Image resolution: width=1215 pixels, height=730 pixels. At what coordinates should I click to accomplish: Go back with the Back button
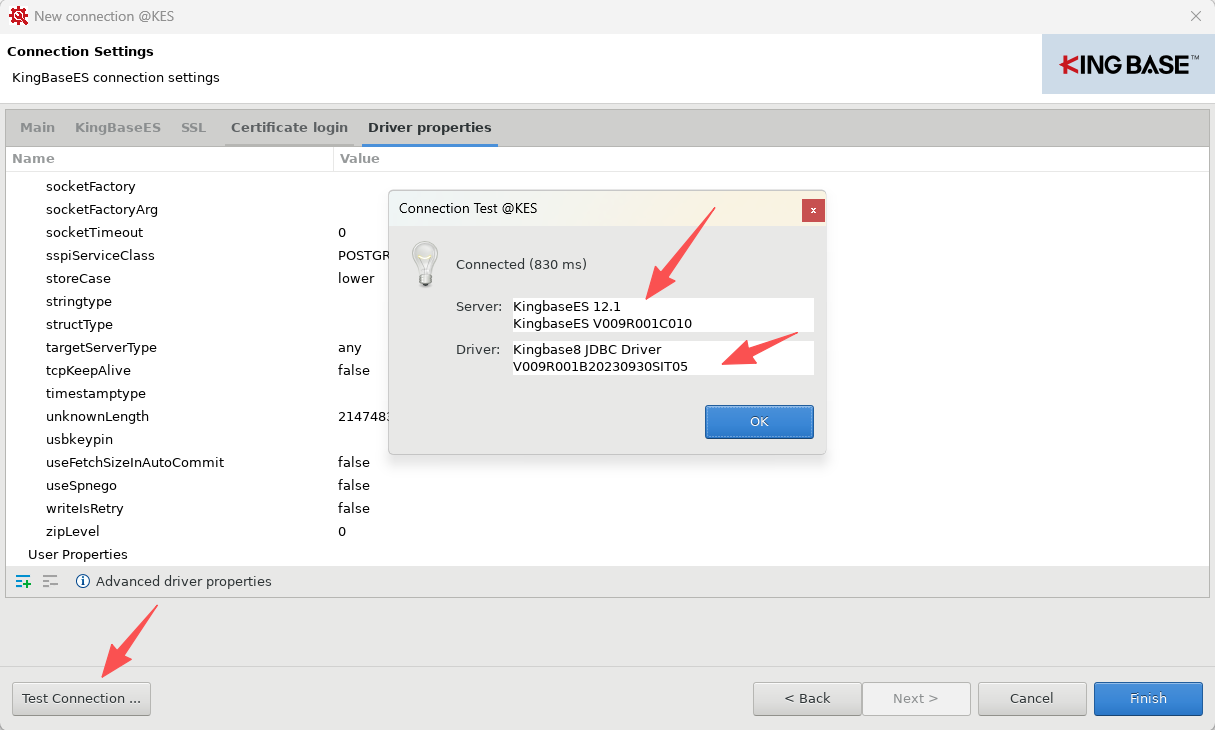(x=807, y=699)
